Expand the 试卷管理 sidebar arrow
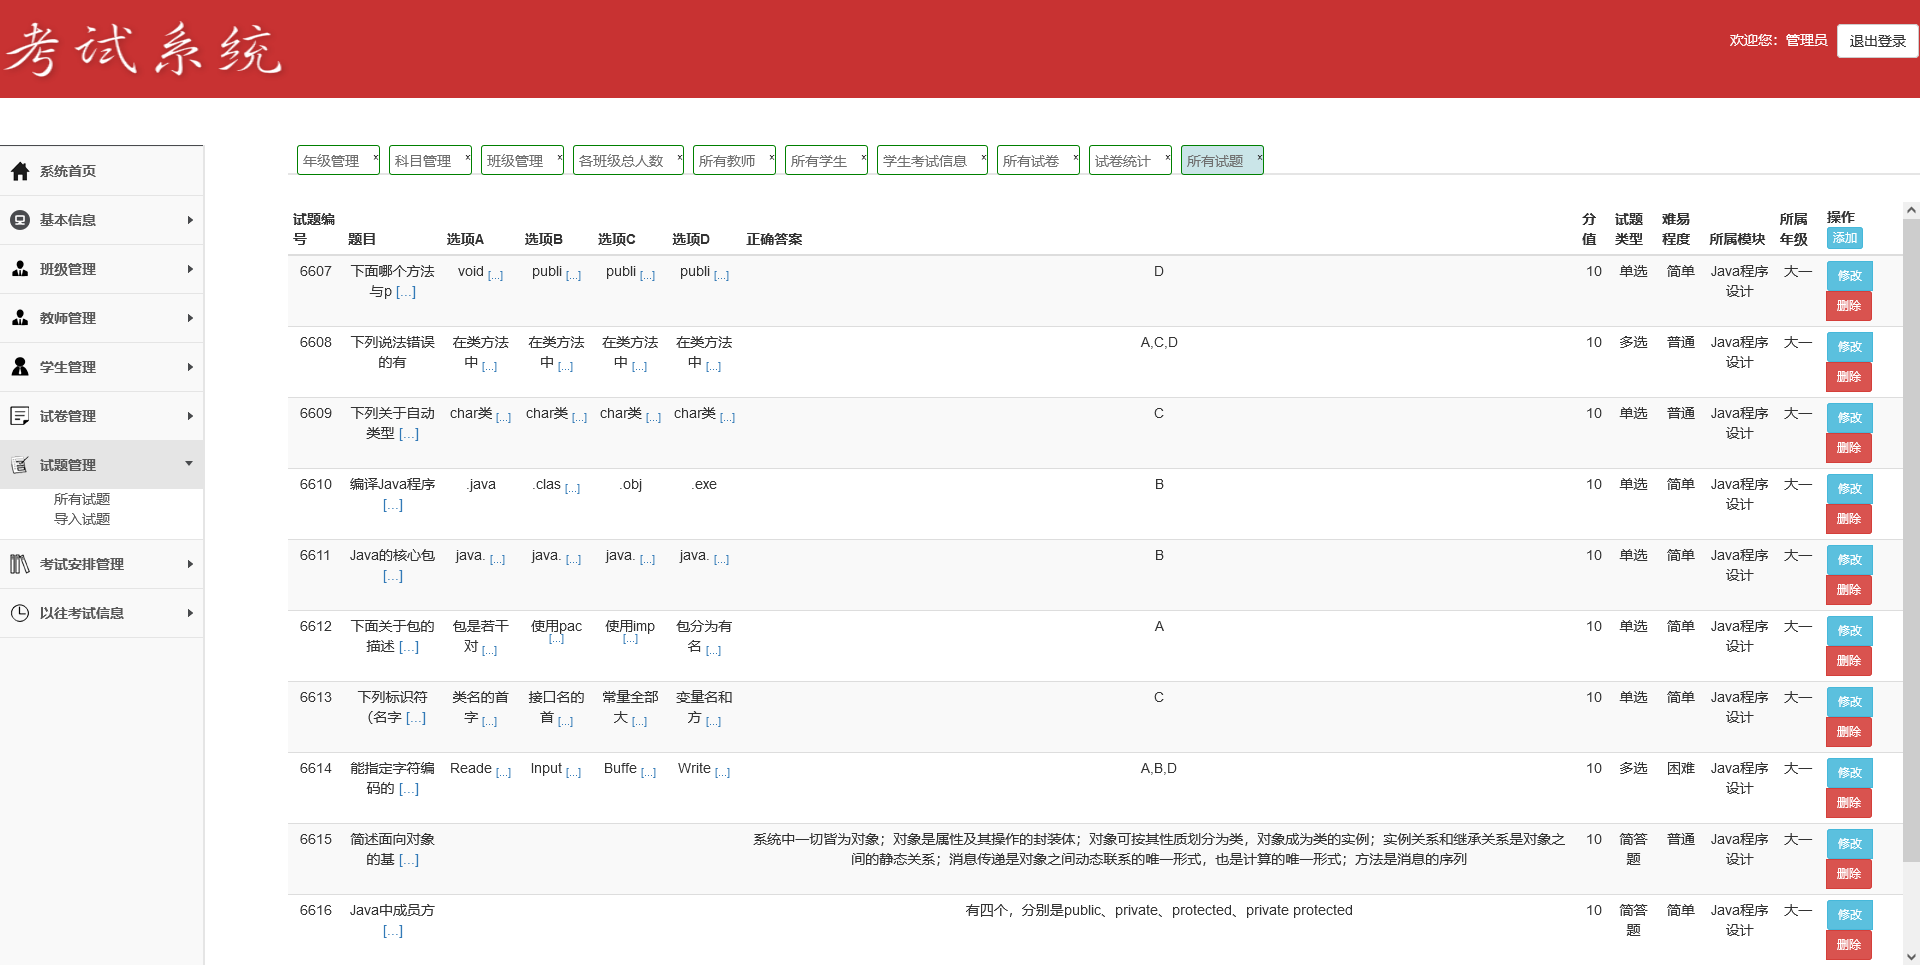 190,416
